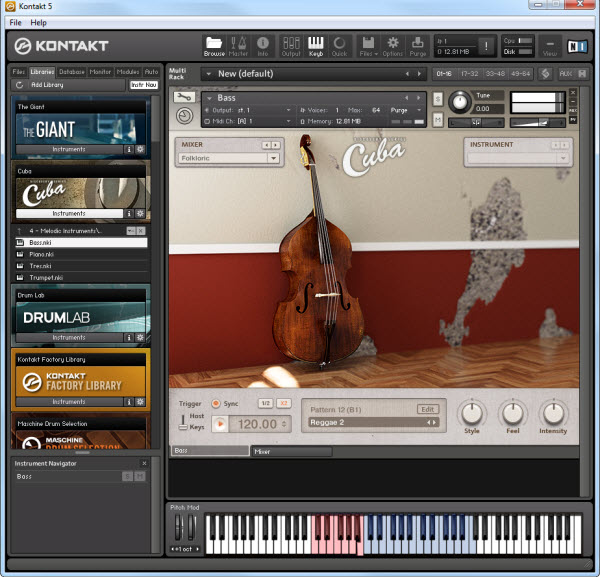Switch the Host/Keys trigger switch

click(x=183, y=422)
